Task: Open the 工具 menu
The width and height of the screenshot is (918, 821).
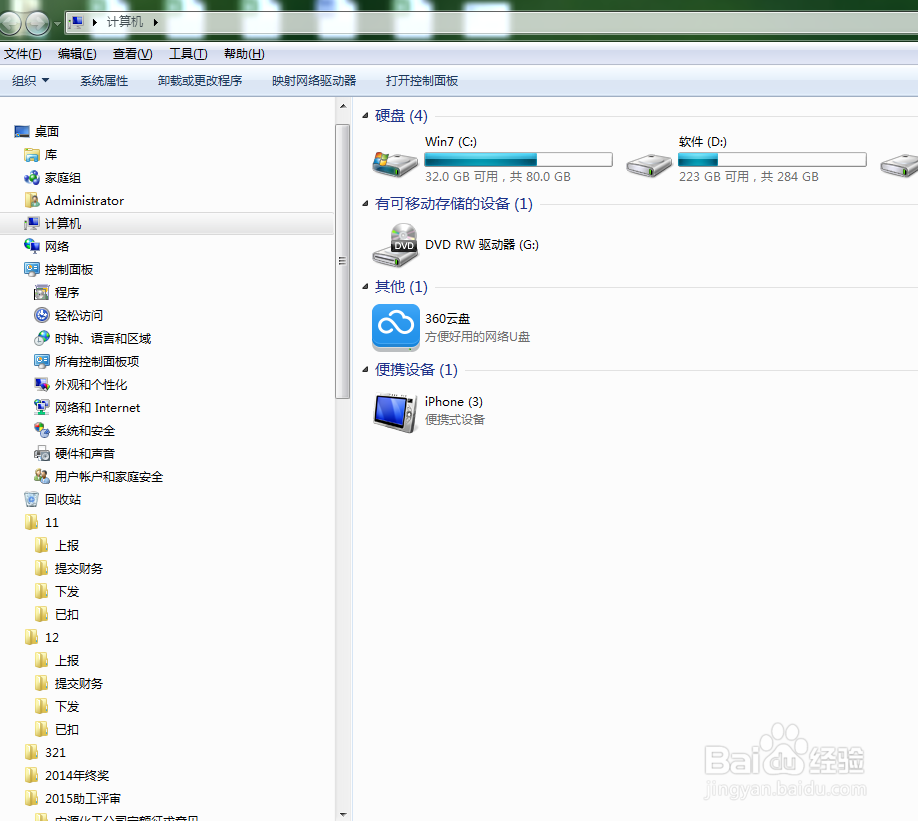Action: [x=188, y=53]
